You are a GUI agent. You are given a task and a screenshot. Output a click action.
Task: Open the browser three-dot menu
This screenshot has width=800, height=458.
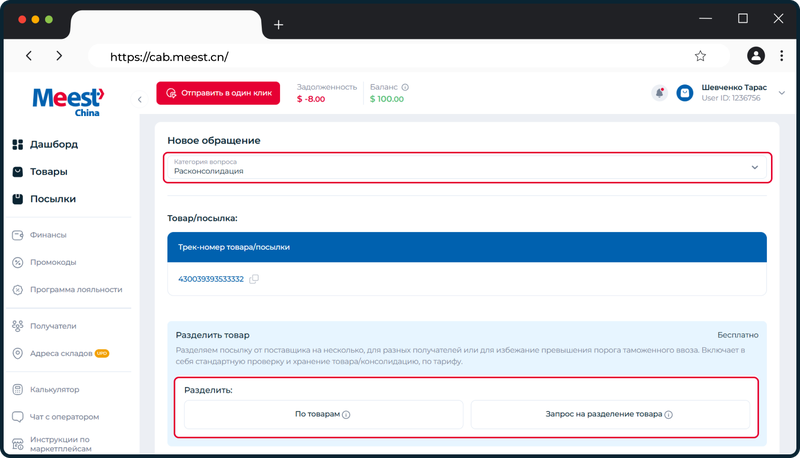tap(781, 56)
